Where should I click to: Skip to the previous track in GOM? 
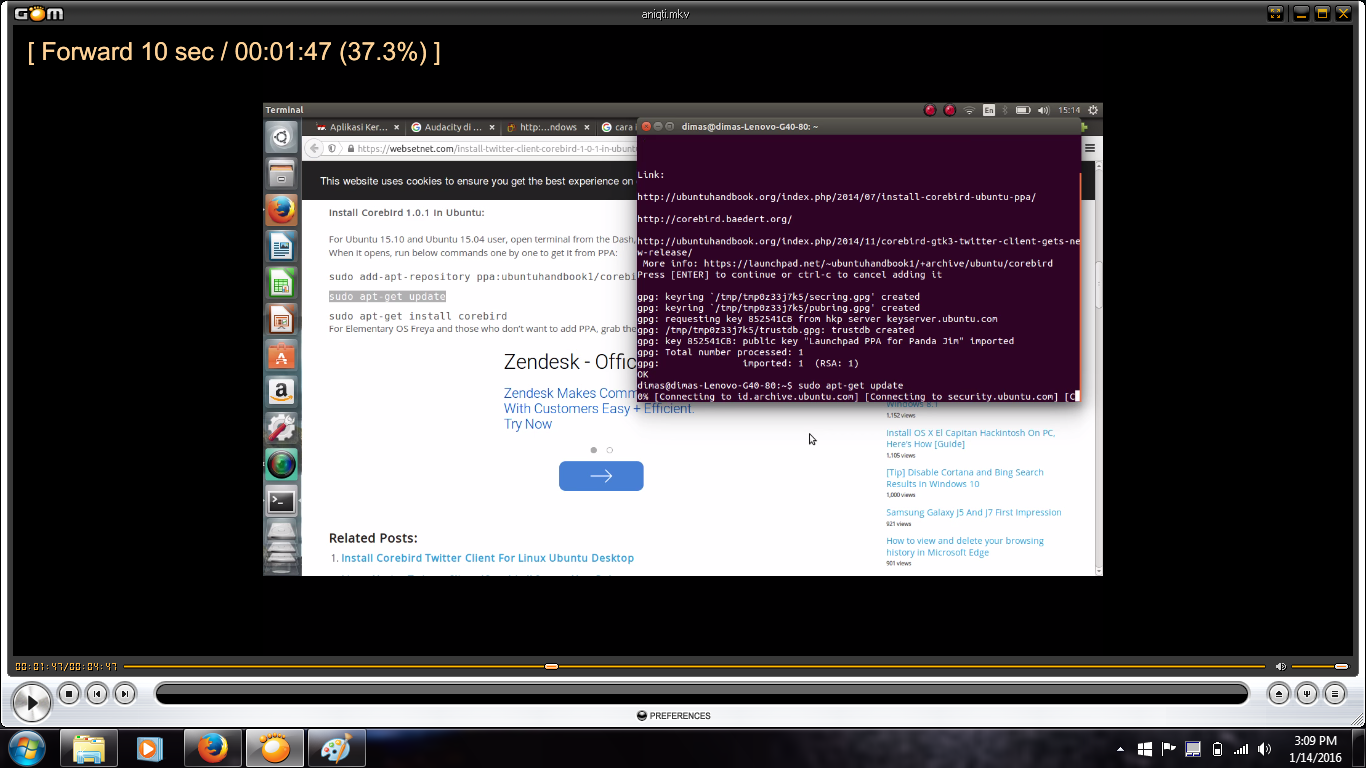tap(96, 693)
